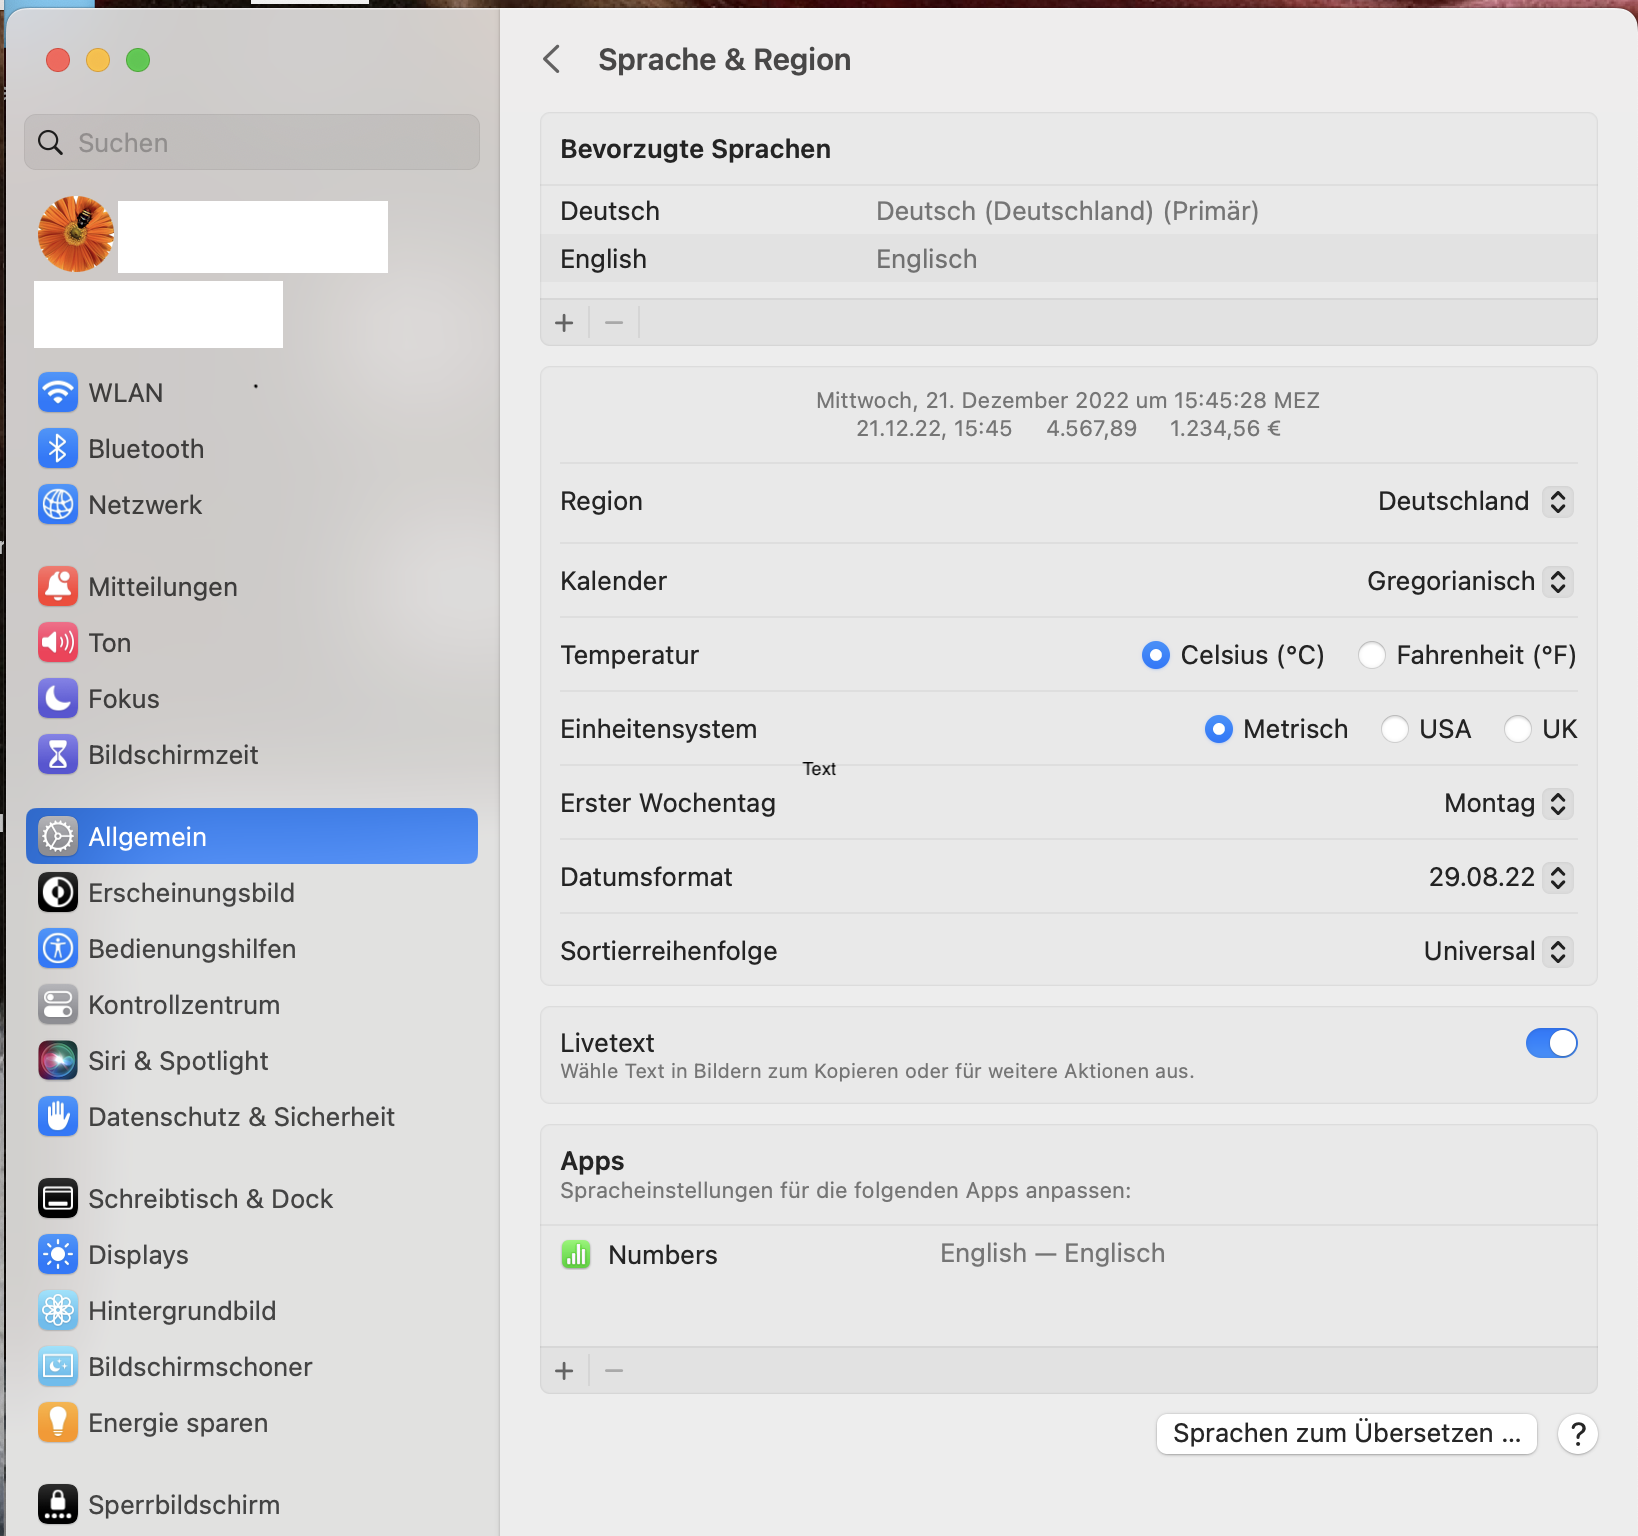Open Erscheinungsbild icon in sidebar
Image resolution: width=1638 pixels, height=1536 pixels.
pos(58,892)
